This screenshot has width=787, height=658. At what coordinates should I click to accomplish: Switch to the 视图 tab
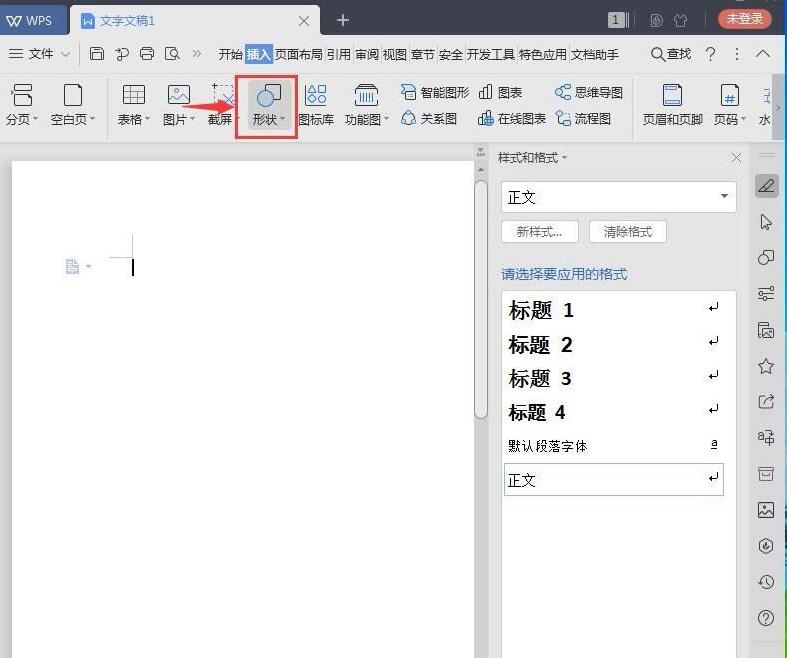(x=395, y=54)
